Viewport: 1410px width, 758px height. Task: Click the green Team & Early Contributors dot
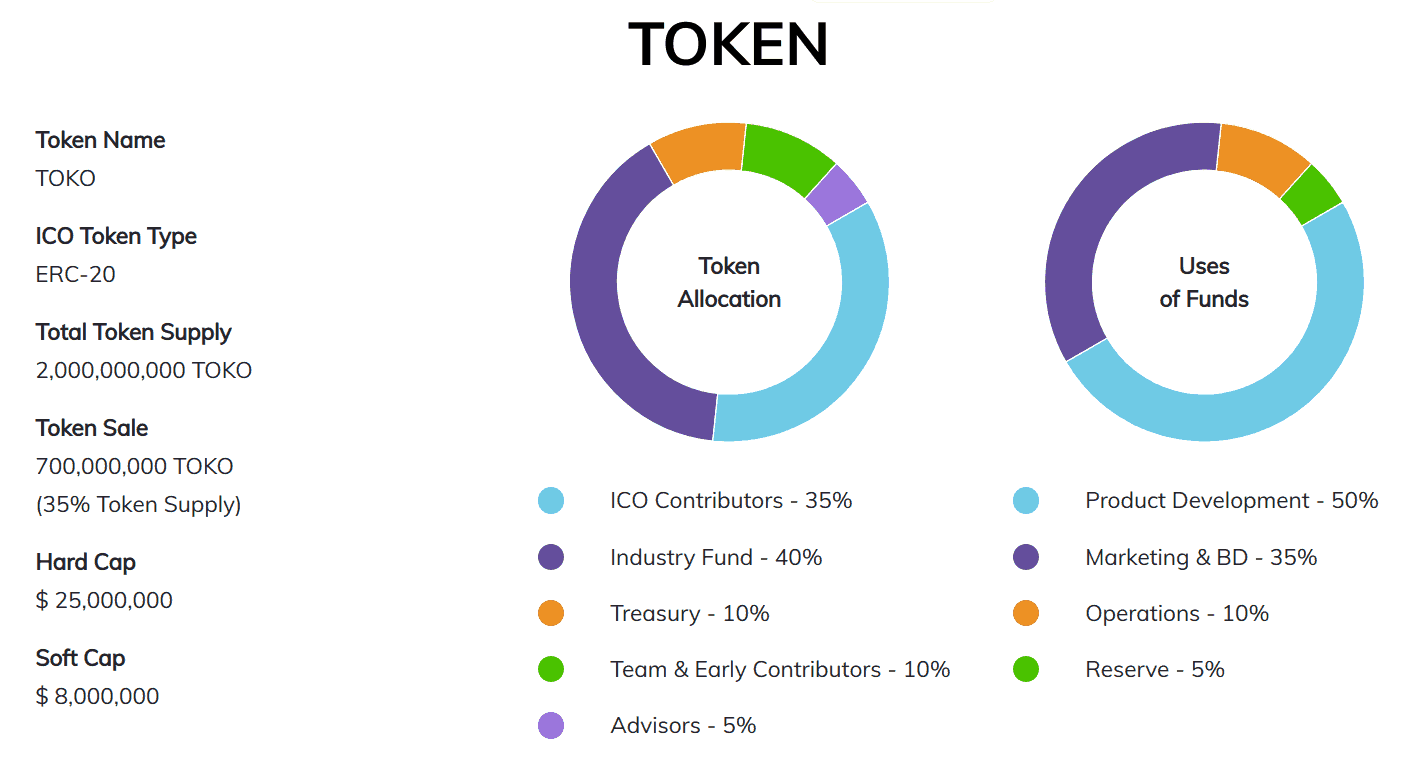pyautogui.click(x=551, y=669)
